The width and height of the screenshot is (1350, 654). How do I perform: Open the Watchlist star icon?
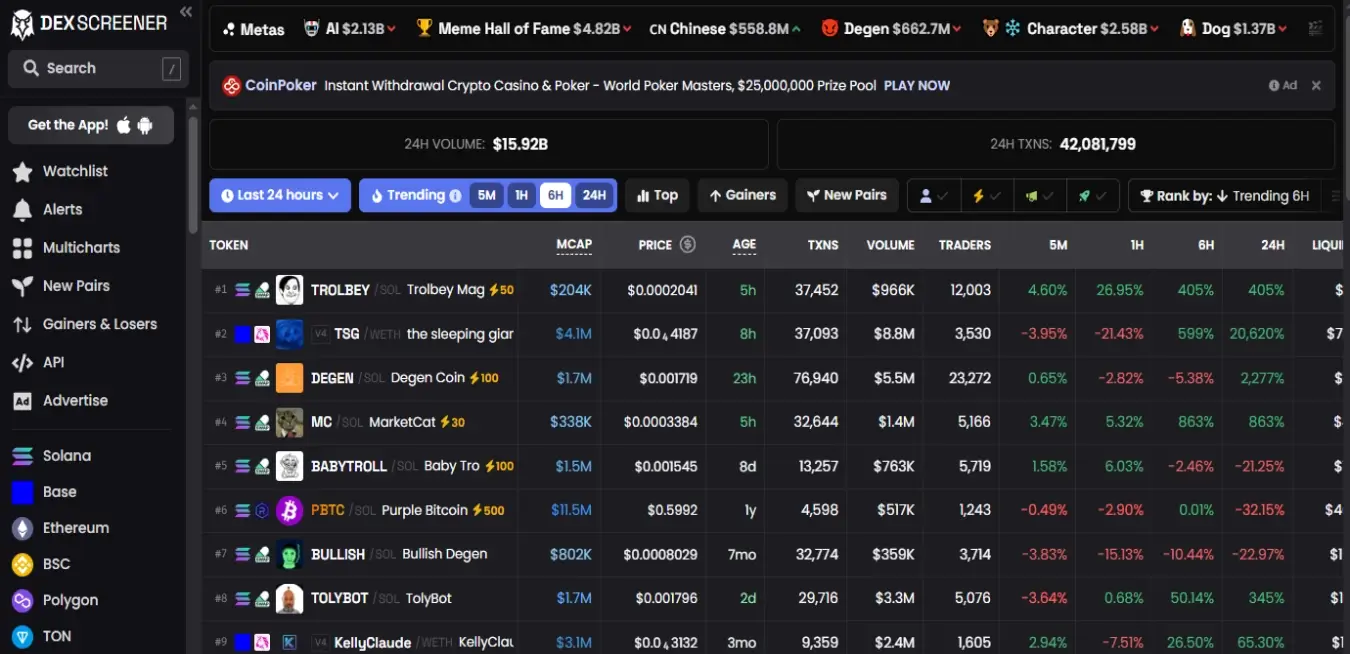pyautogui.click(x=22, y=172)
